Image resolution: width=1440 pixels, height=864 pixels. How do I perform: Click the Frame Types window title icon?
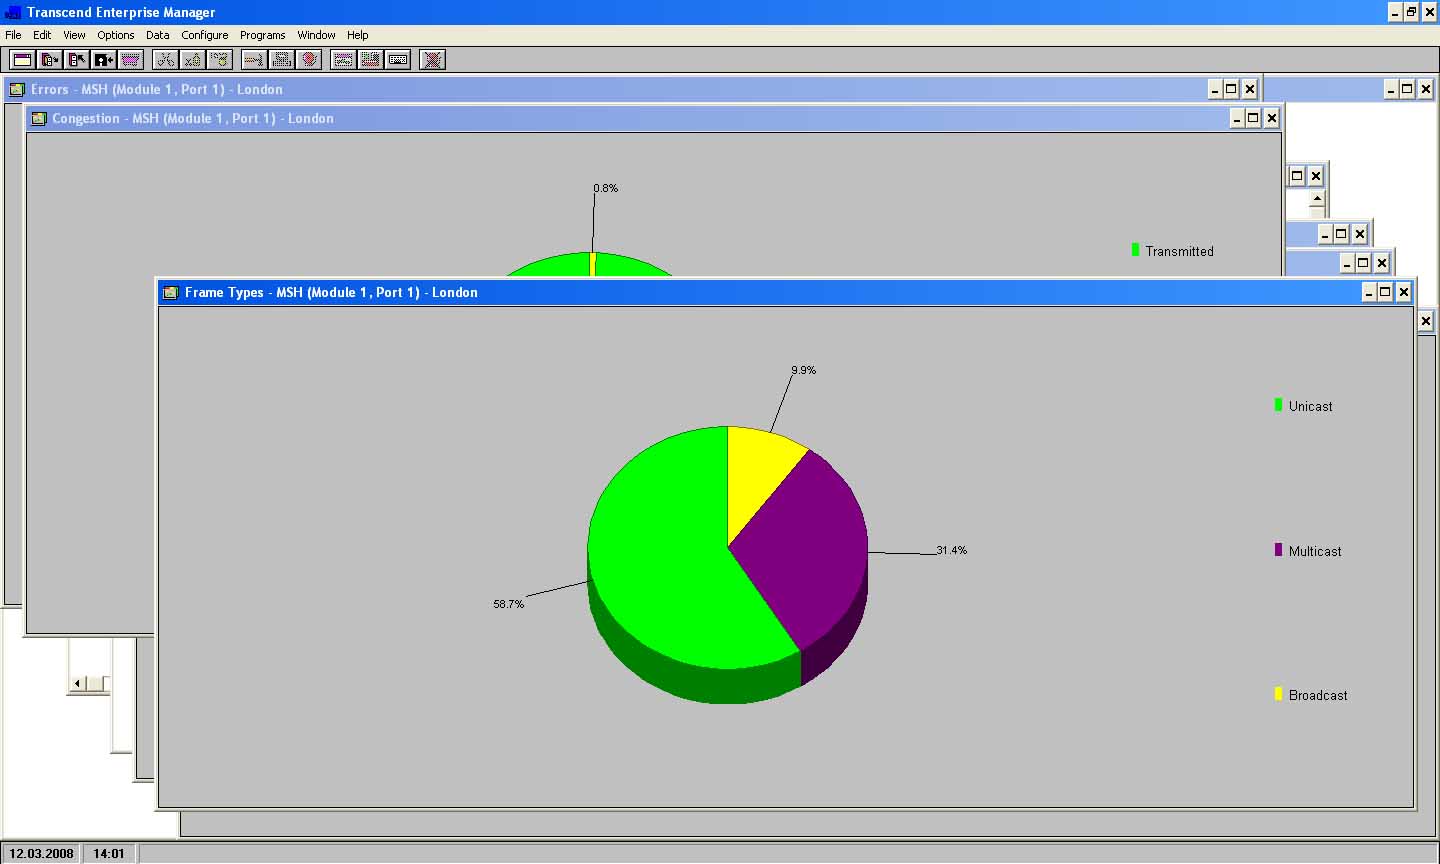[170, 292]
